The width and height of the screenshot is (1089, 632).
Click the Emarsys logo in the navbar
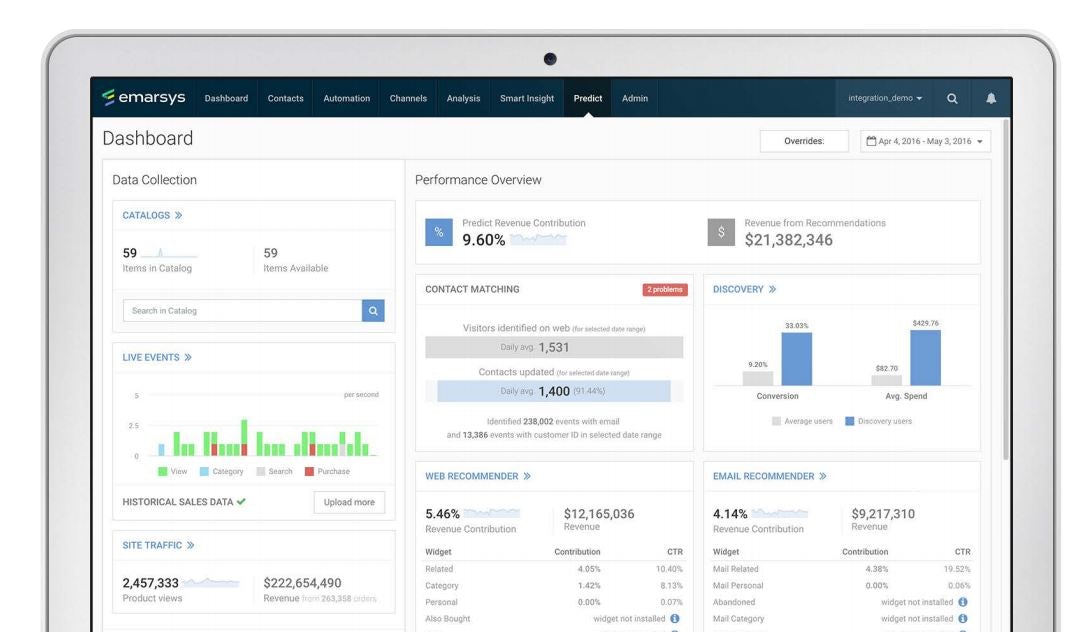(145, 98)
